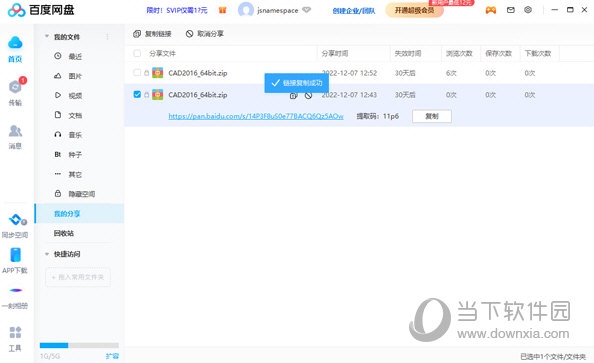Sort by 下载次数 column header

pyautogui.click(x=538, y=53)
